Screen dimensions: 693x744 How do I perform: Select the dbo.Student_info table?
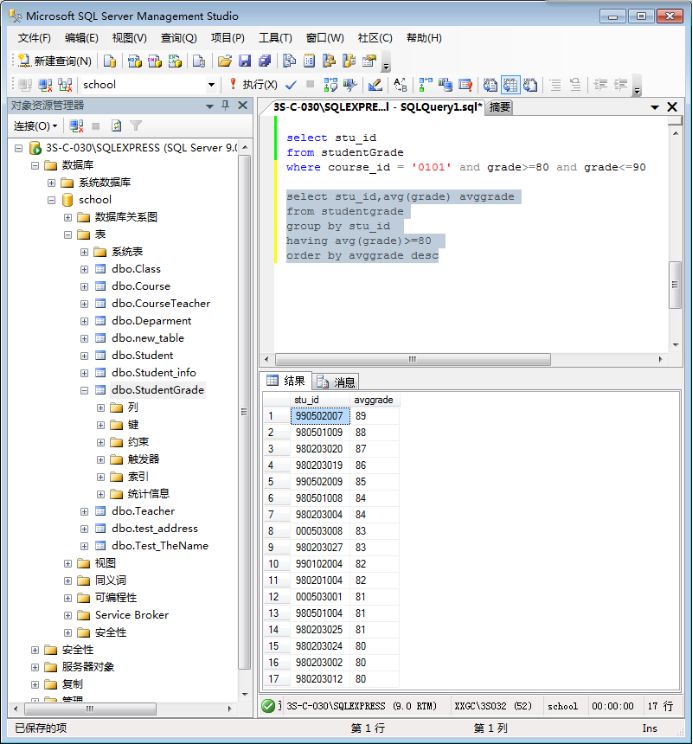(154, 373)
